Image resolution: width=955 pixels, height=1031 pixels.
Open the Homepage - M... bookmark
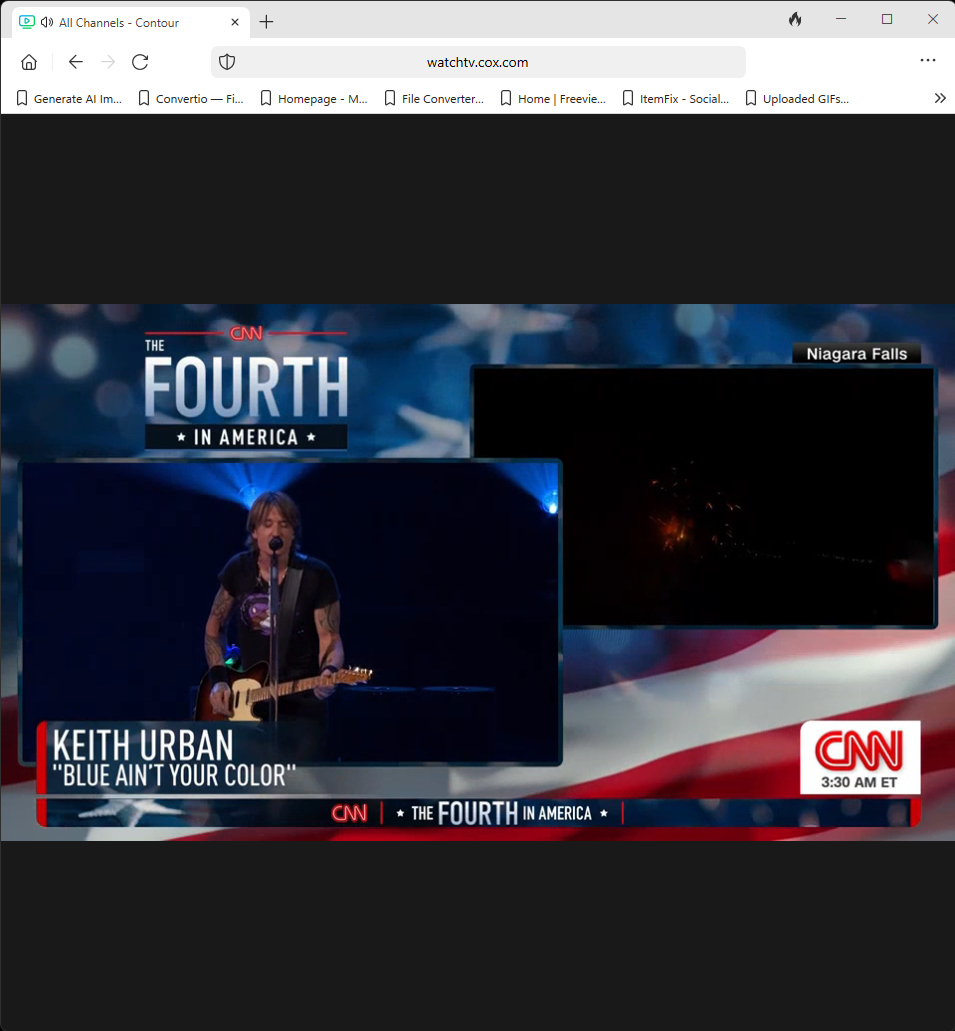coord(314,99)
